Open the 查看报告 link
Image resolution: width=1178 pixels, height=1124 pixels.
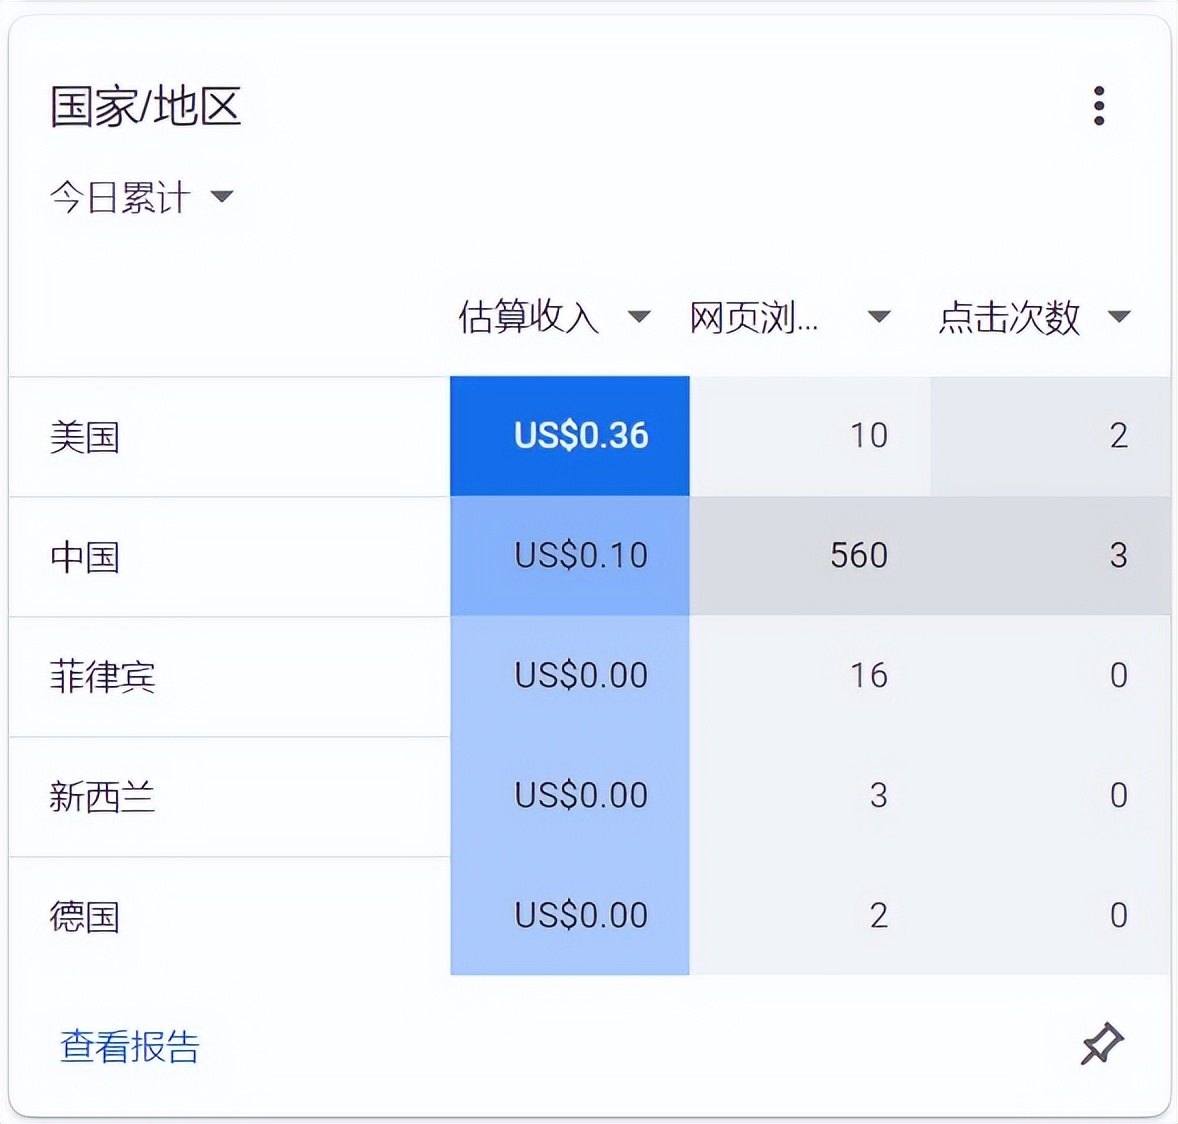[129, 1048]
